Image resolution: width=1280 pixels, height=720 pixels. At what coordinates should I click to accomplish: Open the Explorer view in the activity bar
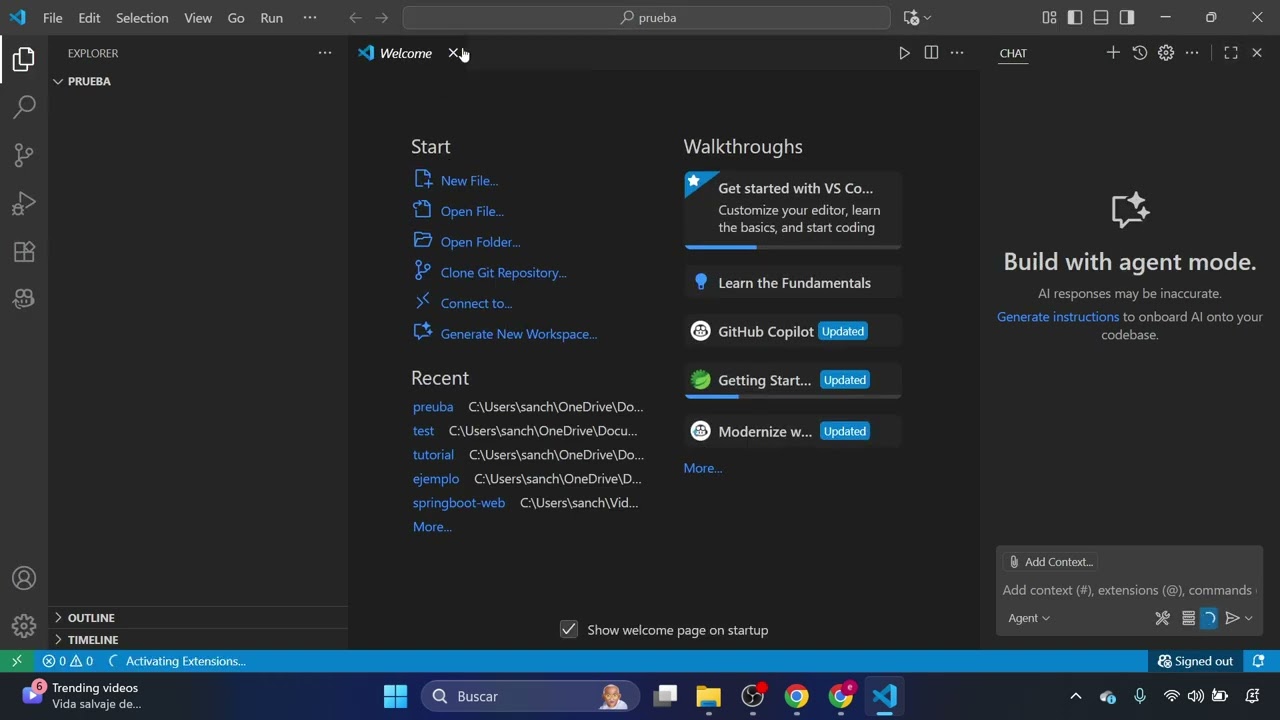pos(24,59)
